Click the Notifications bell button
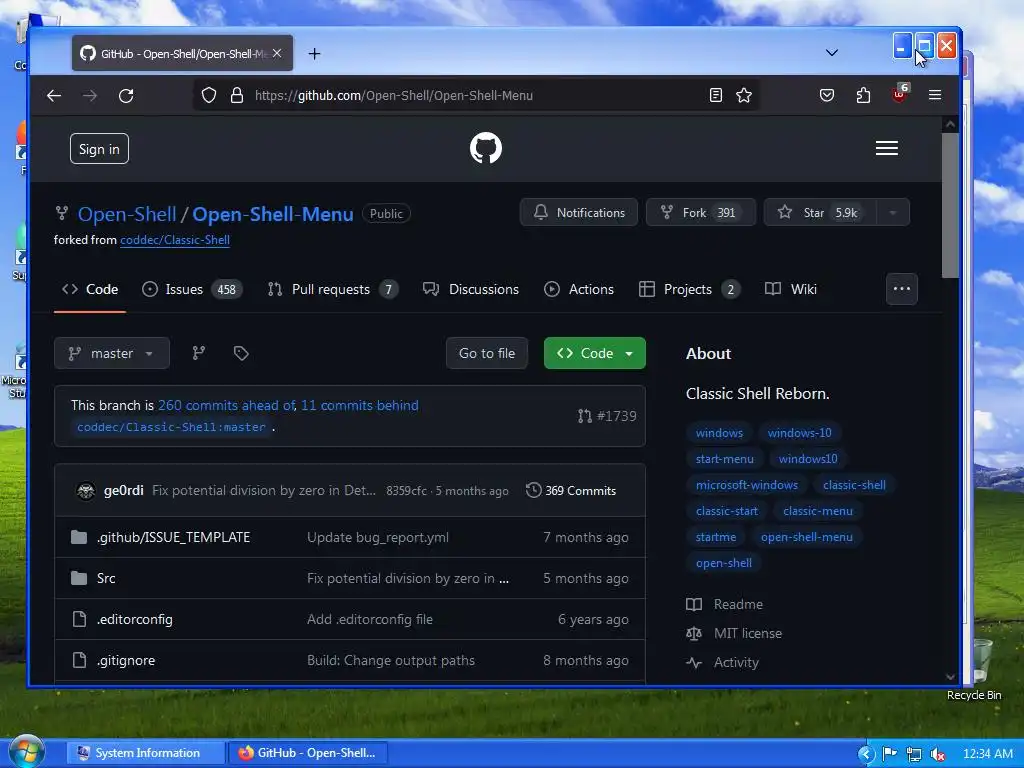Viewport: 1024px width, 768px height. click(579, 212)
